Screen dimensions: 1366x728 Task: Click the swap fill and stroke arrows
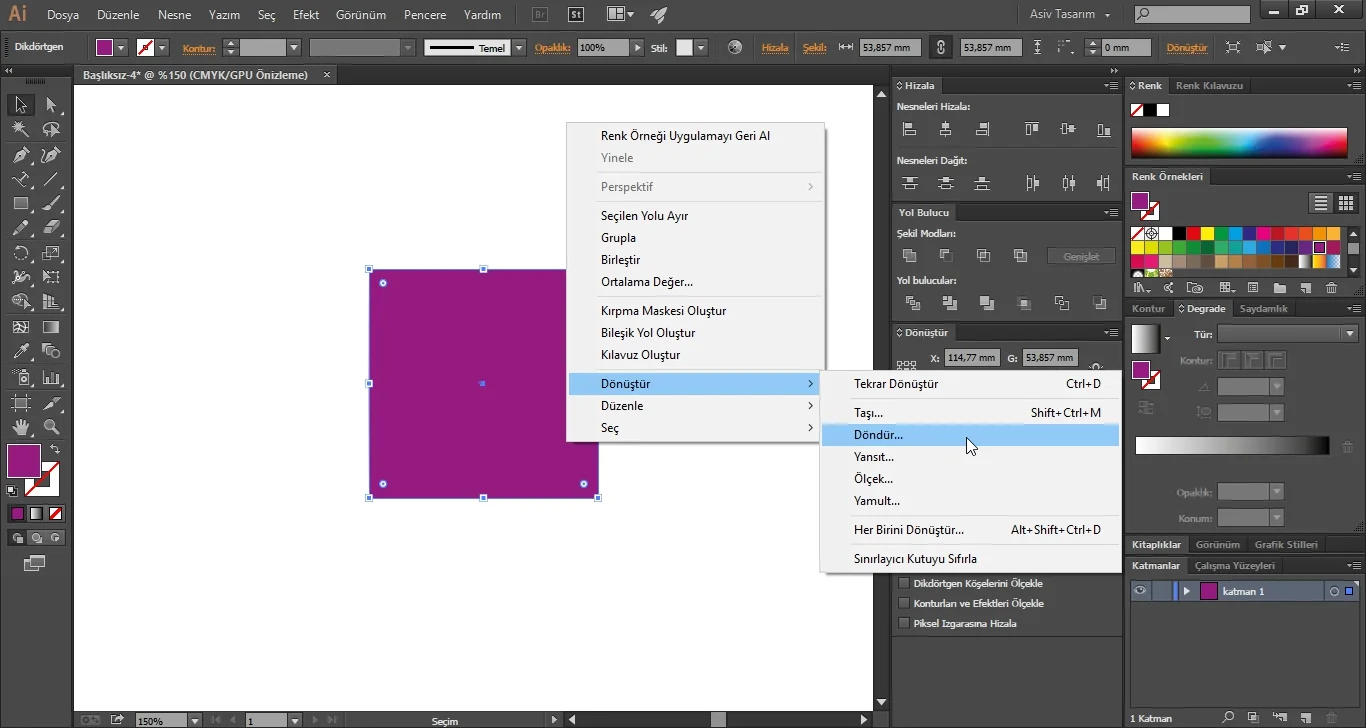point(55,450)
